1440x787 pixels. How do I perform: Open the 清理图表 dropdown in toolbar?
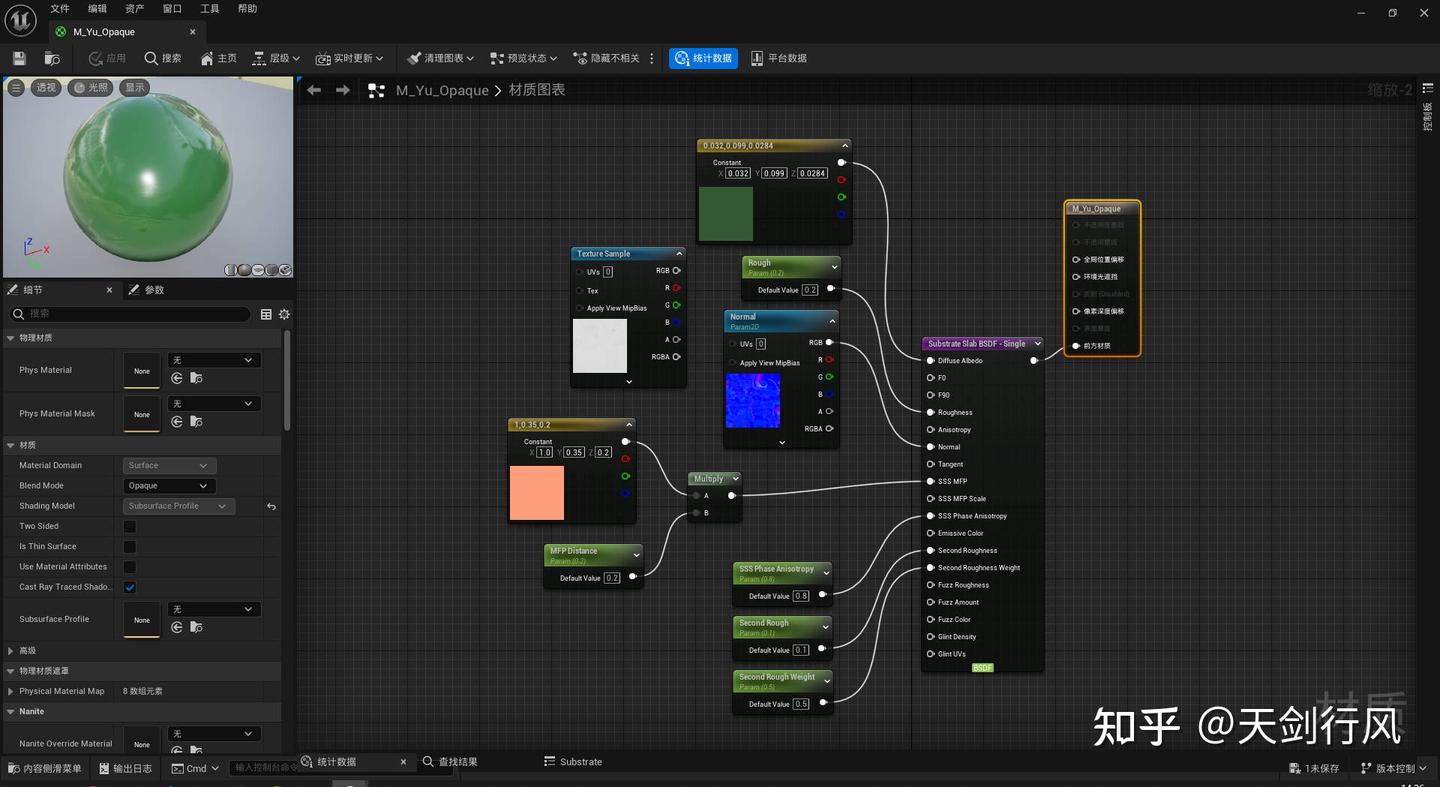441,58
